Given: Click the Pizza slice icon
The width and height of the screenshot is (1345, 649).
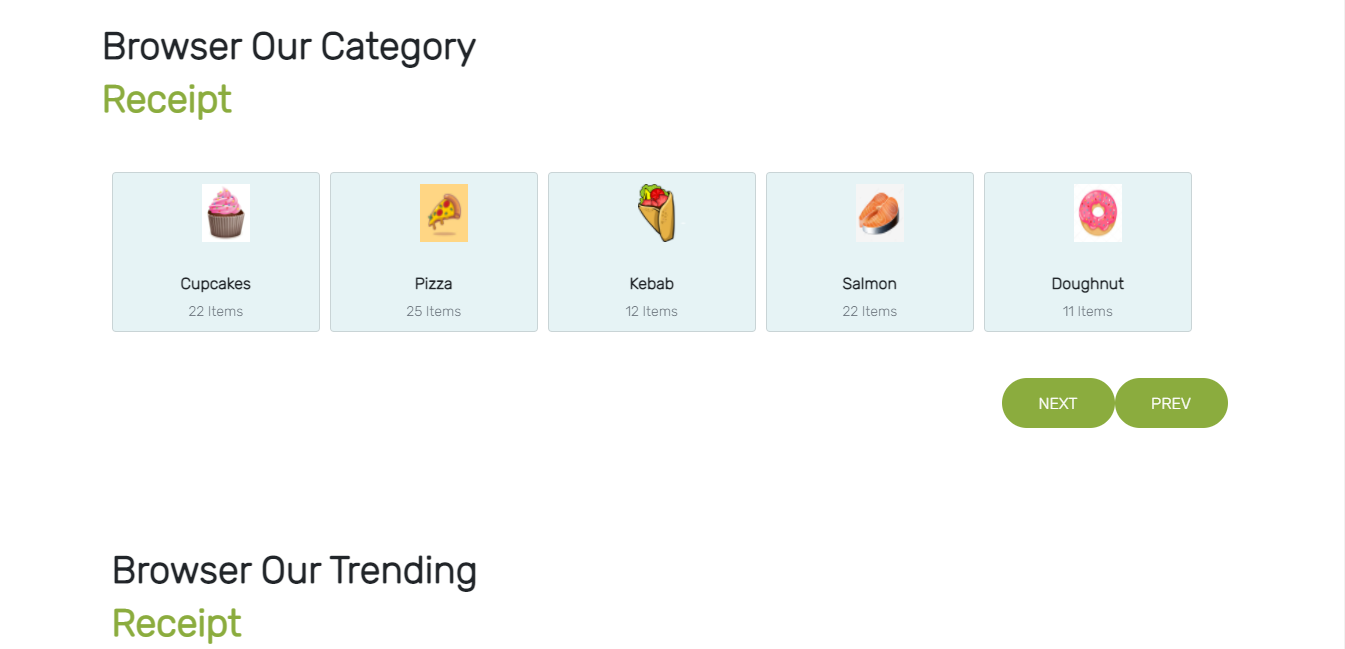Looking at the screenshot, I should pyautogui.click(x=444, y=212).
